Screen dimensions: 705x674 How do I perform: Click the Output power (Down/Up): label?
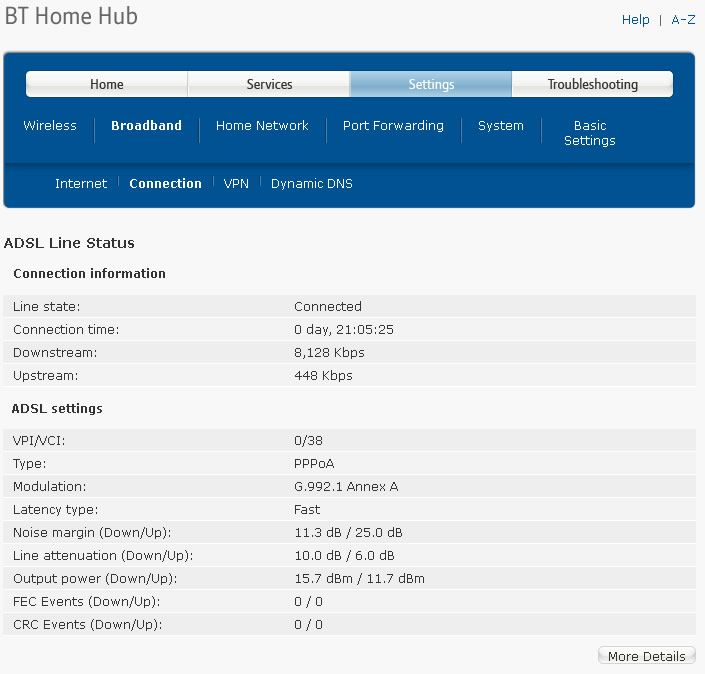click(x=95, y=579)
